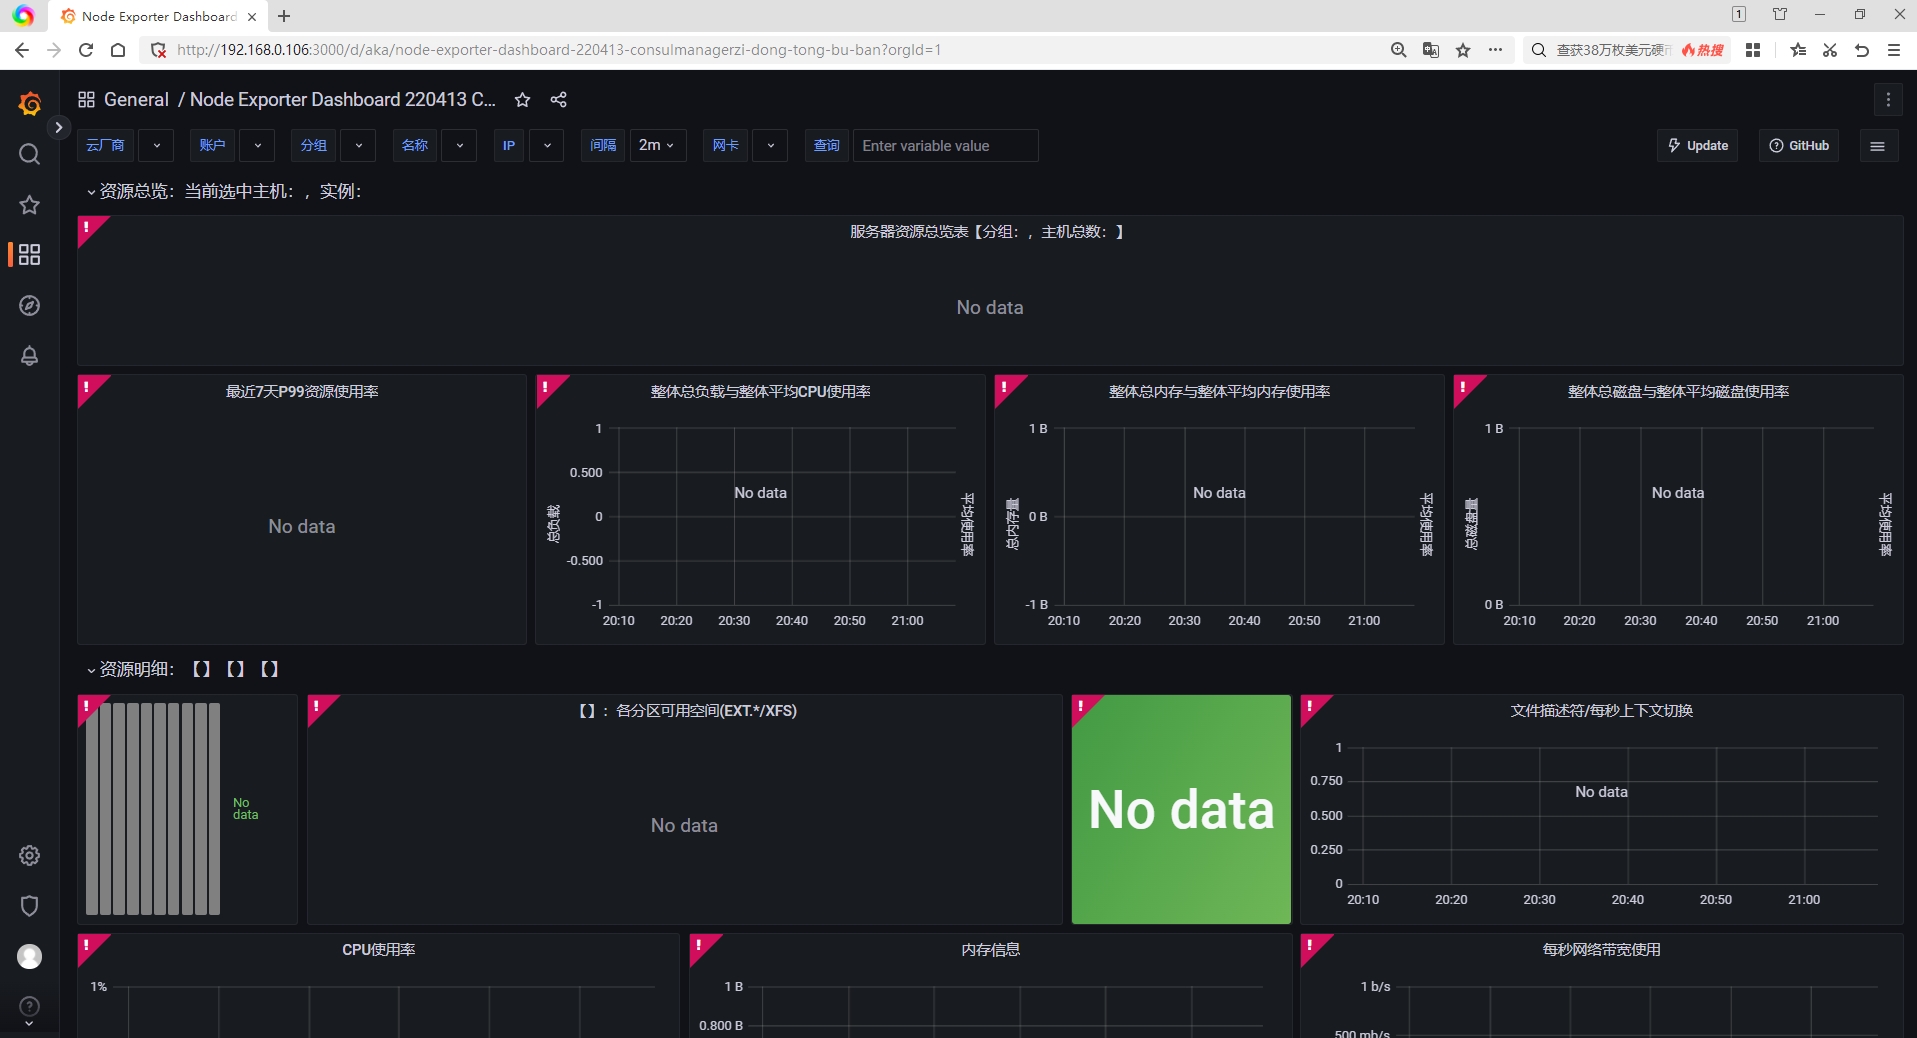
Task: Open the 云厂商 variable dropdown
Action: 156,146
